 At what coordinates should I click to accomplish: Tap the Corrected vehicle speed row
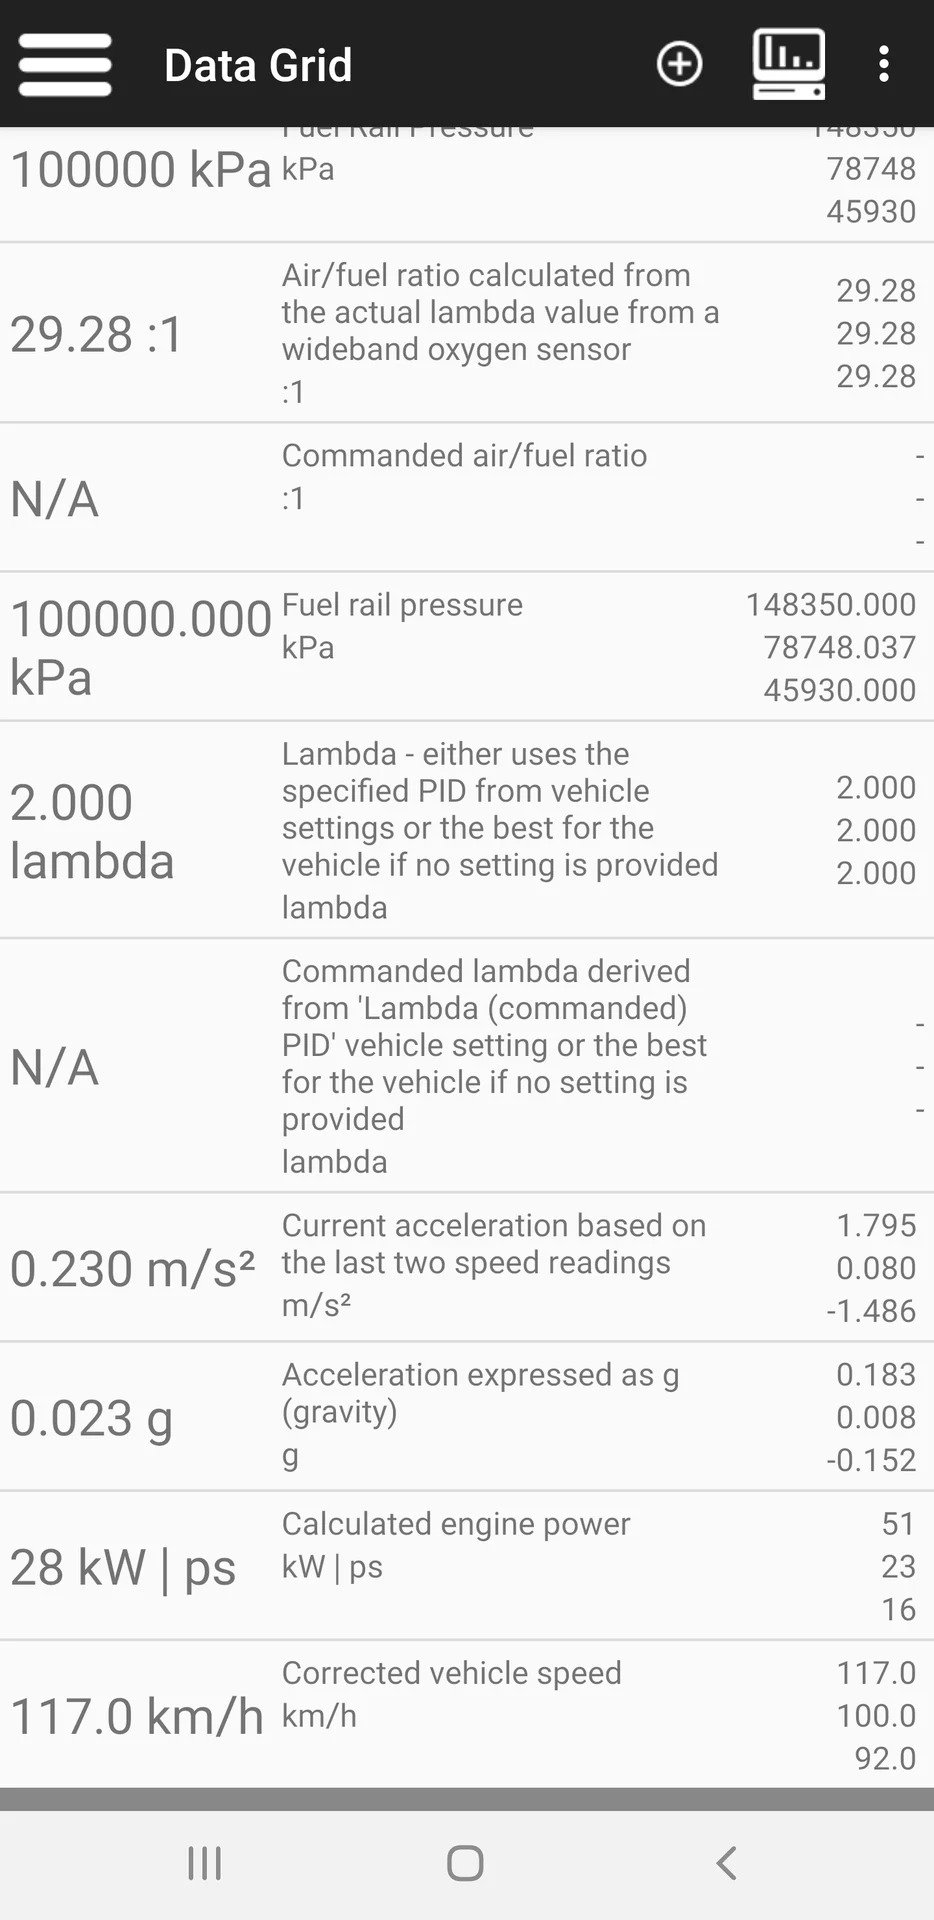pos(466,1713)
